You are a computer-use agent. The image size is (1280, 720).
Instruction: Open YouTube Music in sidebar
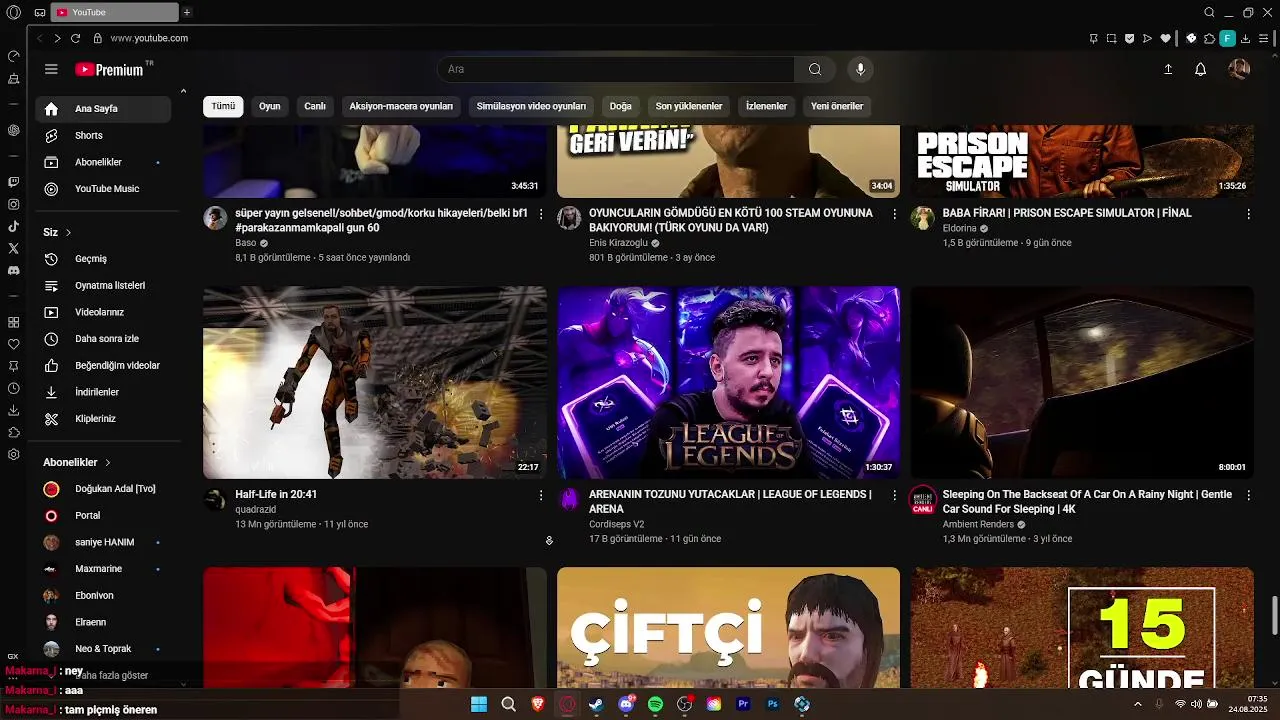(x=103, y=189)
